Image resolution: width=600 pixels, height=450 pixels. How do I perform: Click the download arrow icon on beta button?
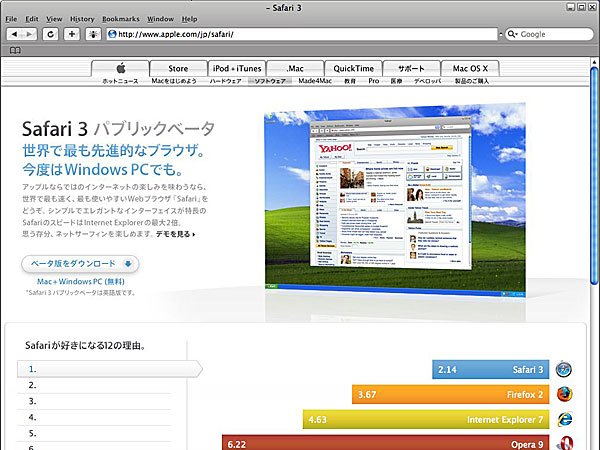128,264
